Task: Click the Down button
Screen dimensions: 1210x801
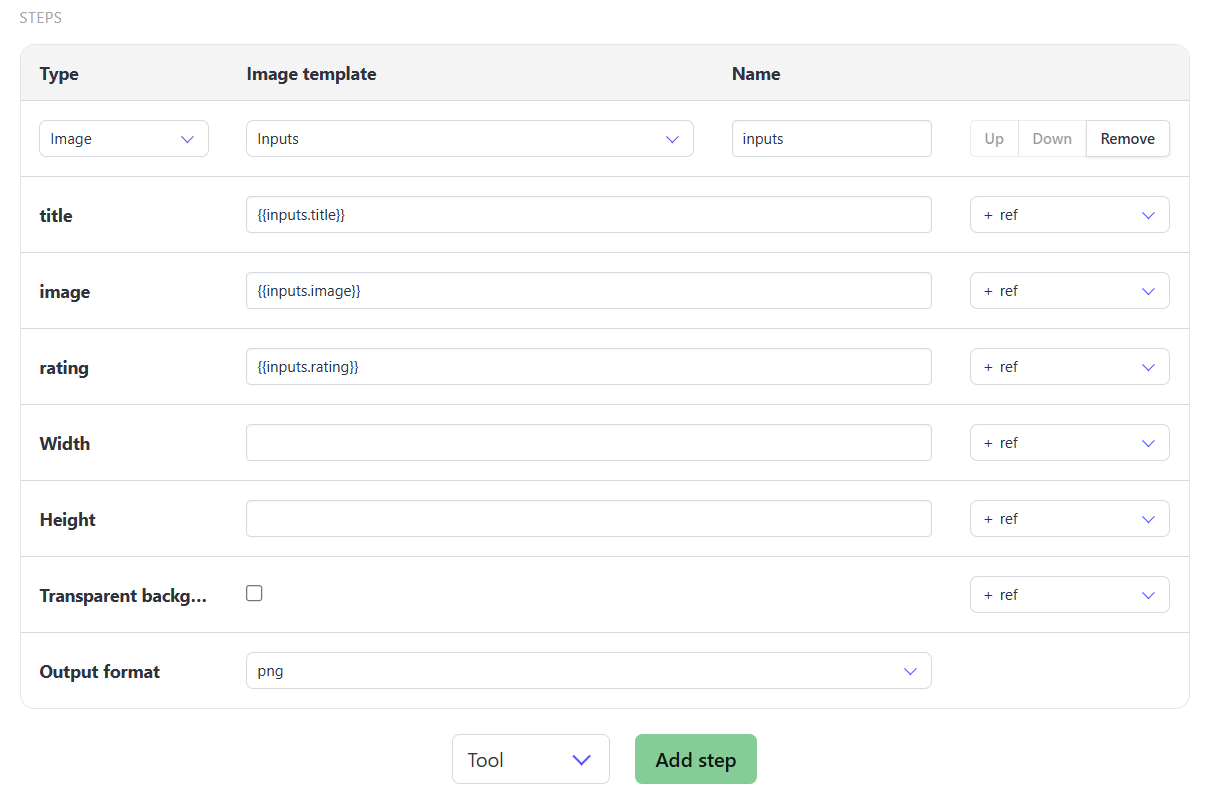Action: [1052, 139]
